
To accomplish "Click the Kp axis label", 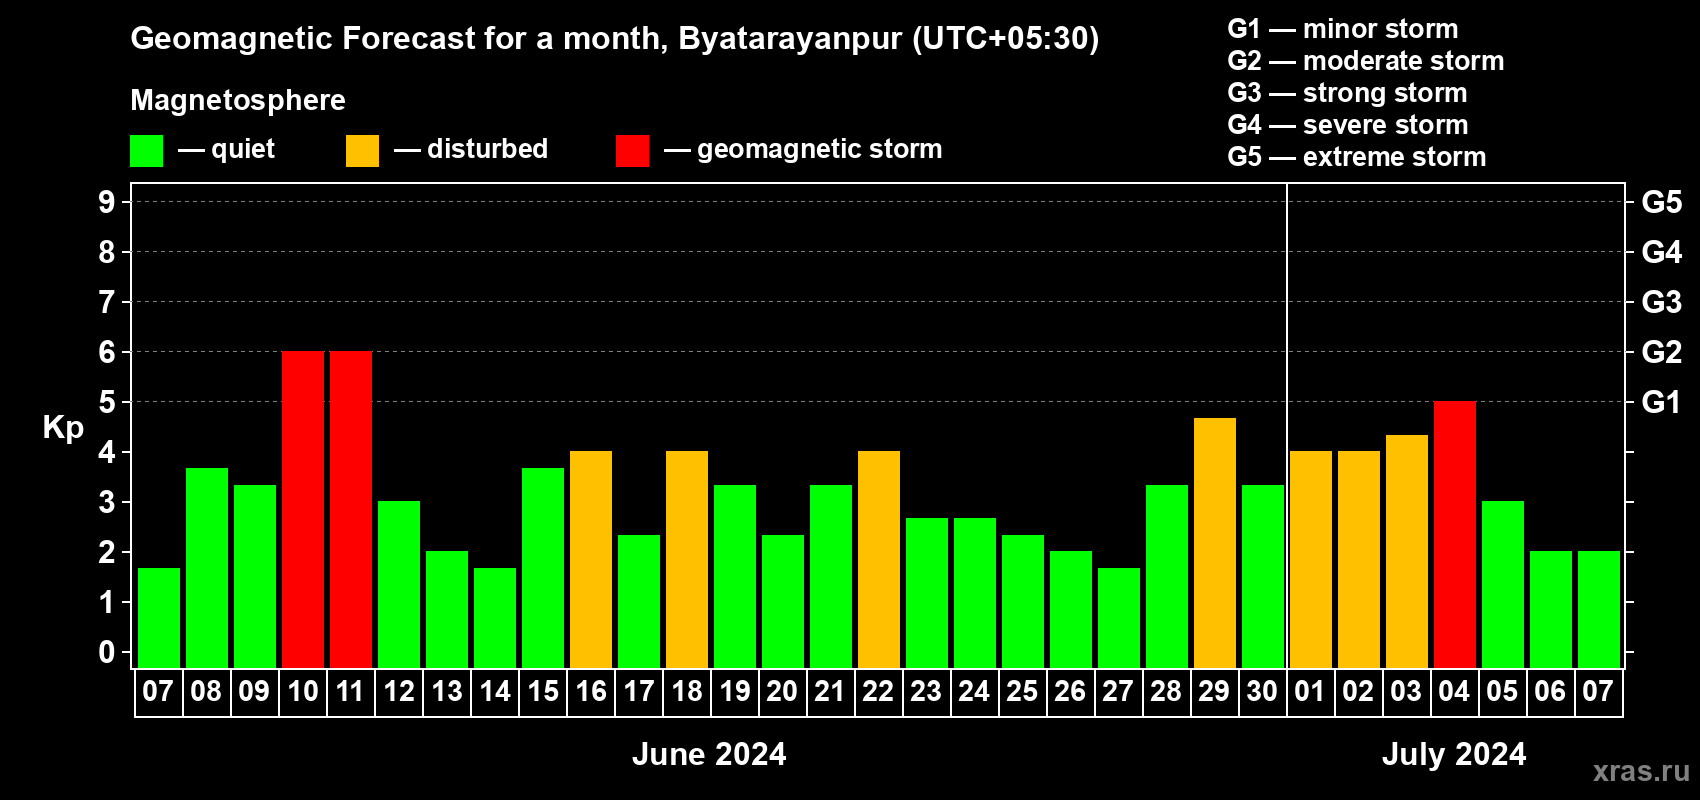I will point(63,428).
